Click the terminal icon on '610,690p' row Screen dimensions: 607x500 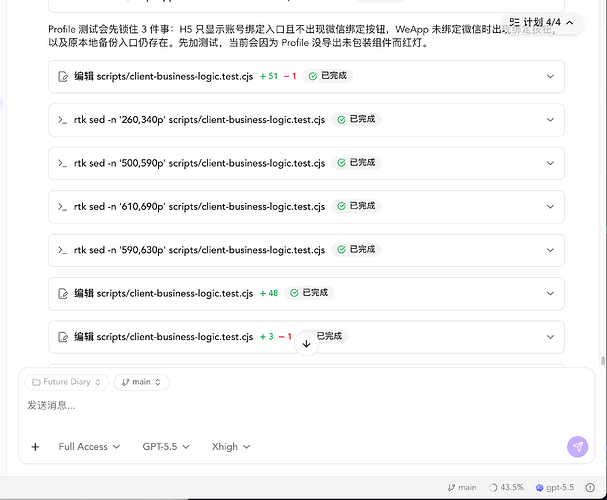click(62, 207)
